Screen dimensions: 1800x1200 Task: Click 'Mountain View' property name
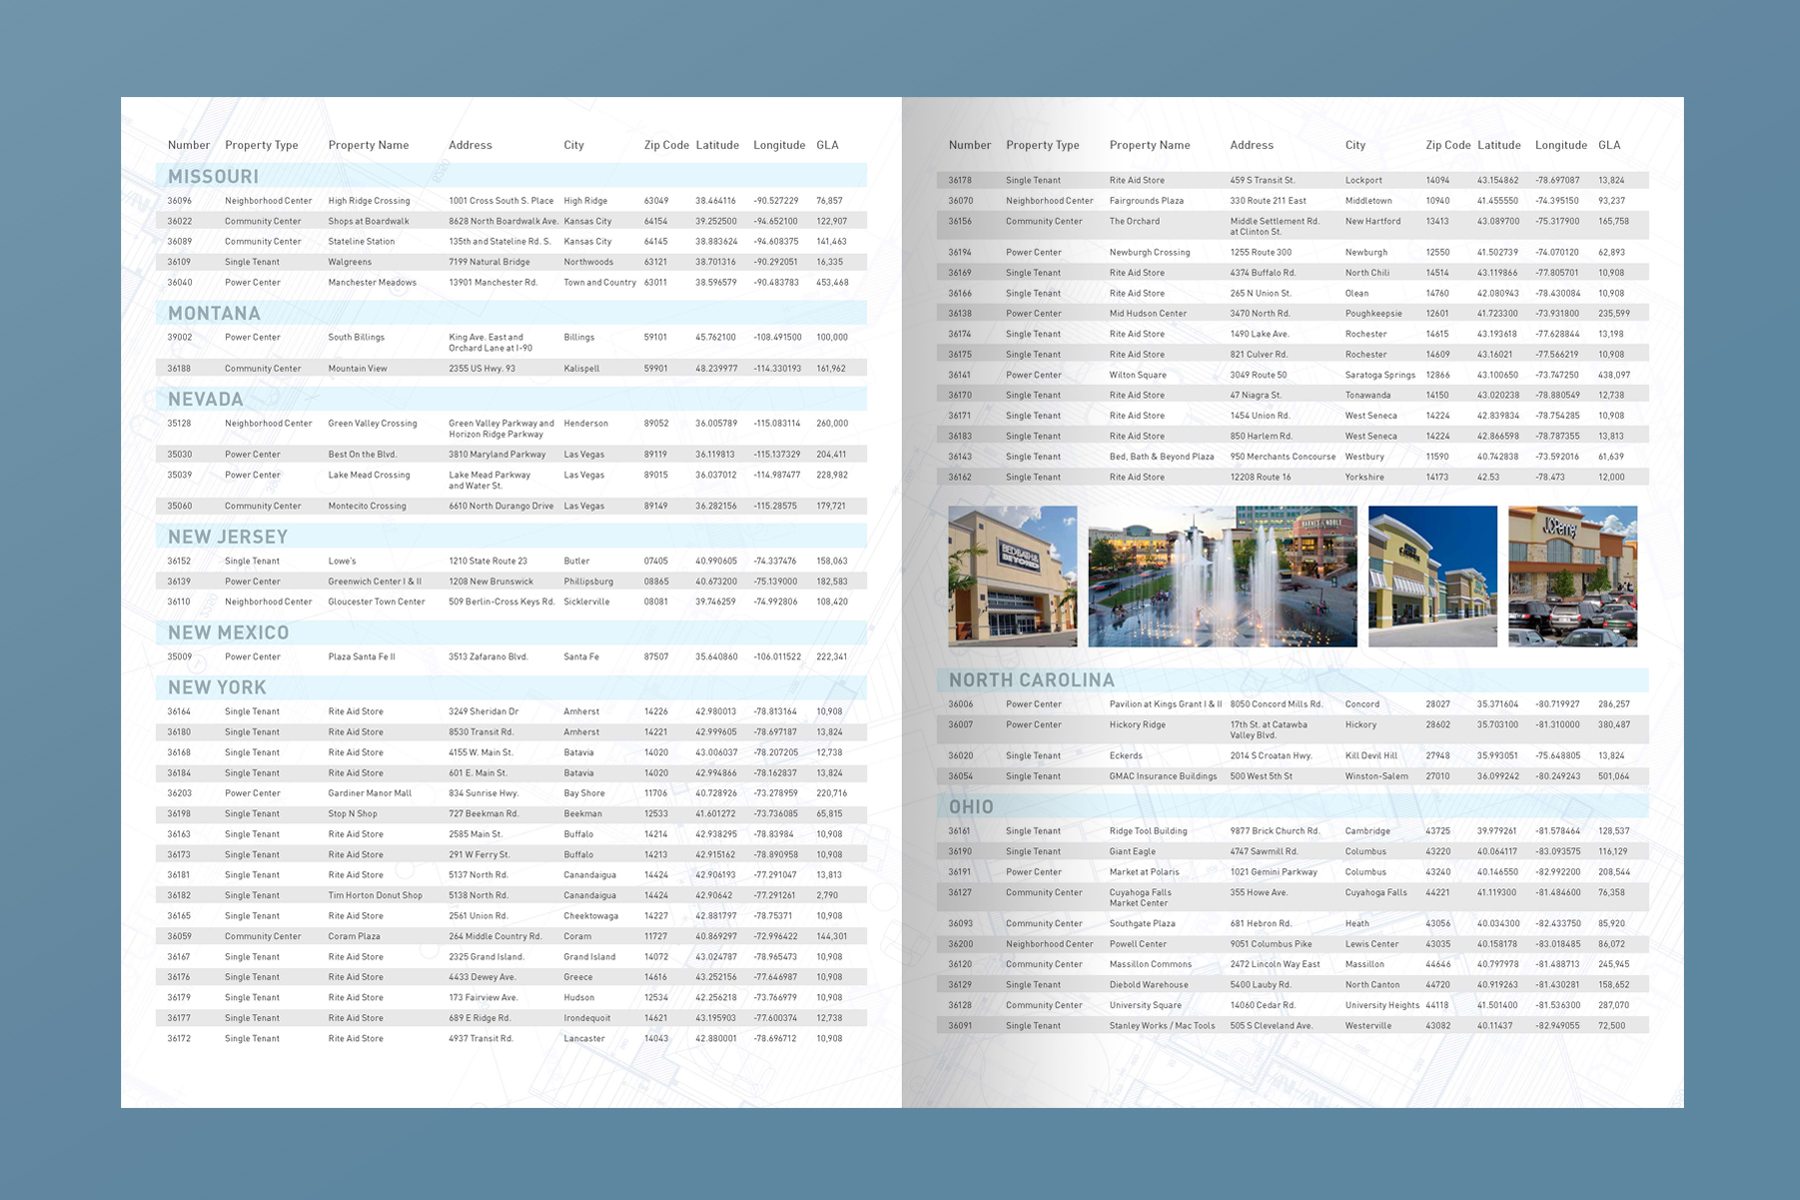357,368
